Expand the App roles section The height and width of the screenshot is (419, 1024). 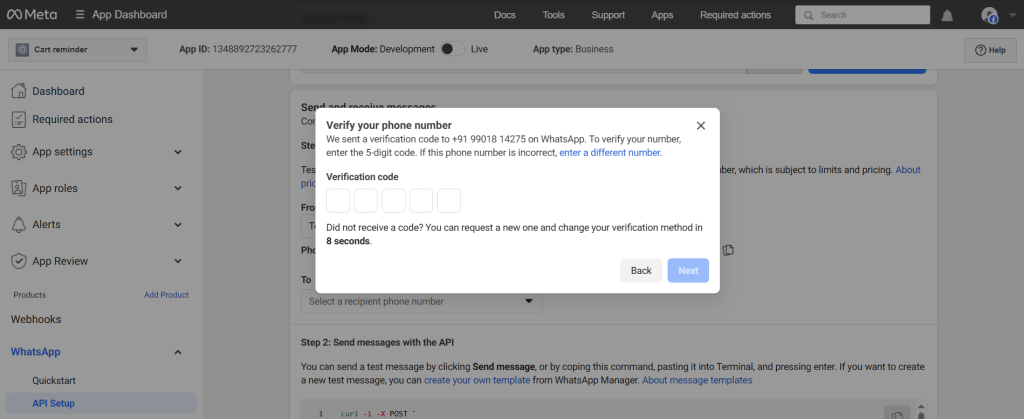click(177, 188)
